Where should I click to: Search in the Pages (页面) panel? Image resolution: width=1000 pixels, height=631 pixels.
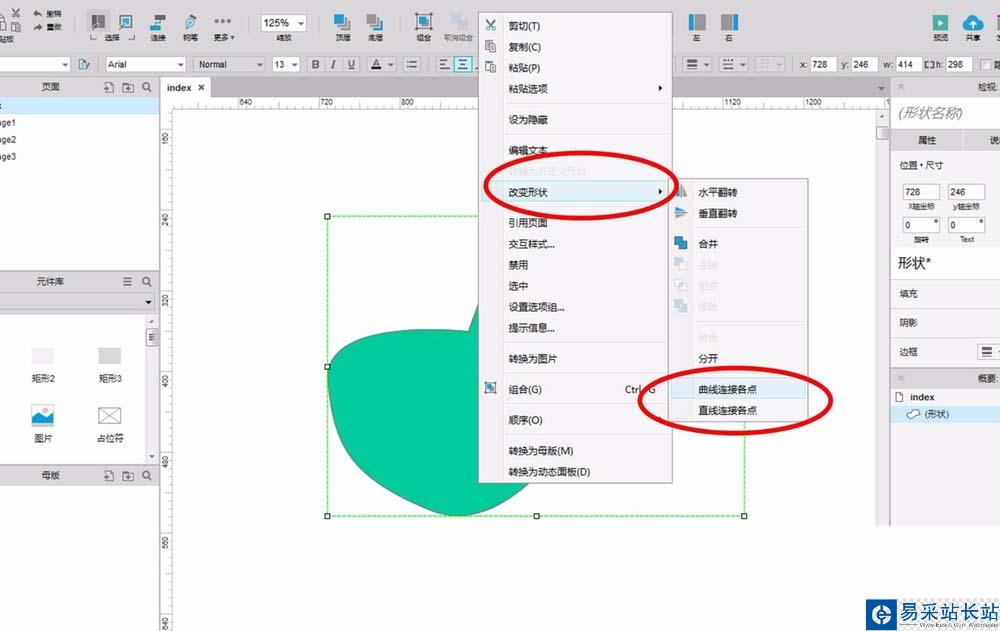147,87
